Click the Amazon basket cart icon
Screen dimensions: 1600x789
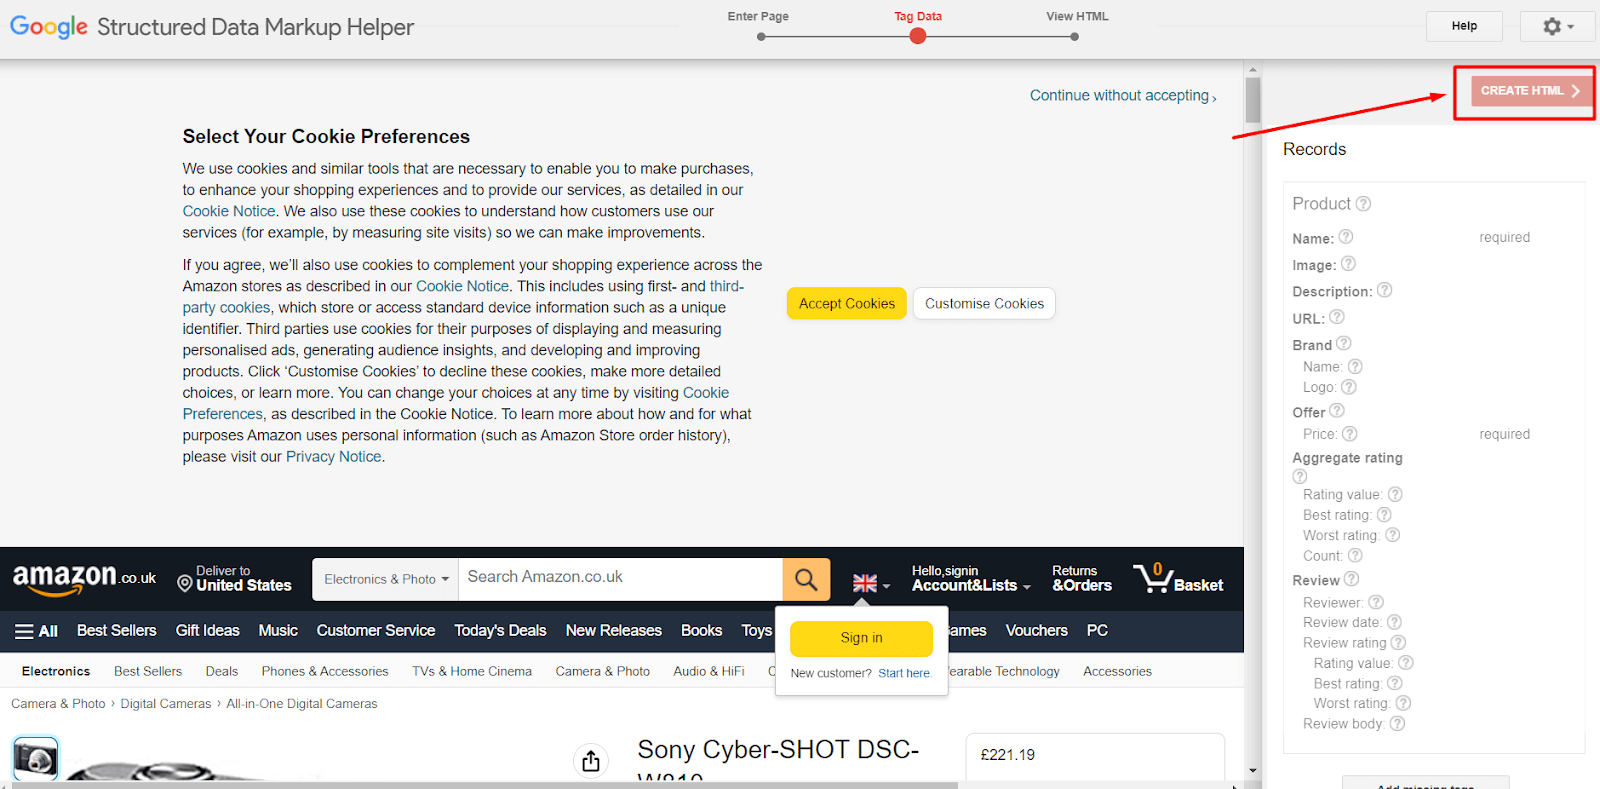coord(1153,578)
